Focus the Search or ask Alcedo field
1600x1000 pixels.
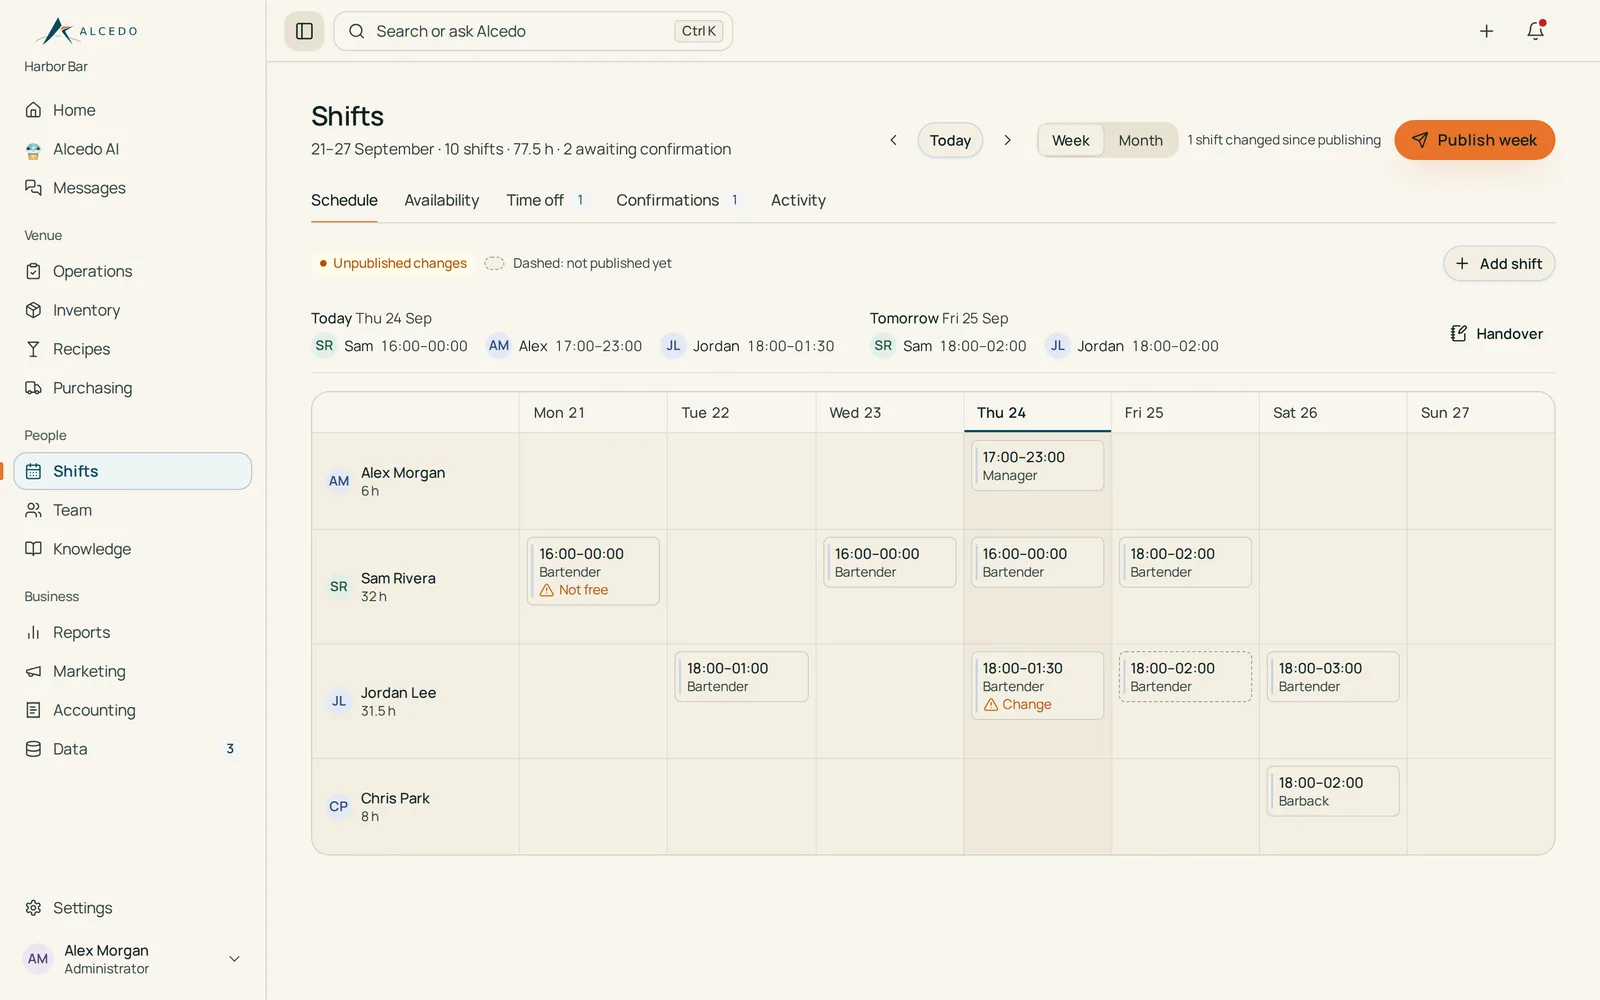tap(533, 31)
